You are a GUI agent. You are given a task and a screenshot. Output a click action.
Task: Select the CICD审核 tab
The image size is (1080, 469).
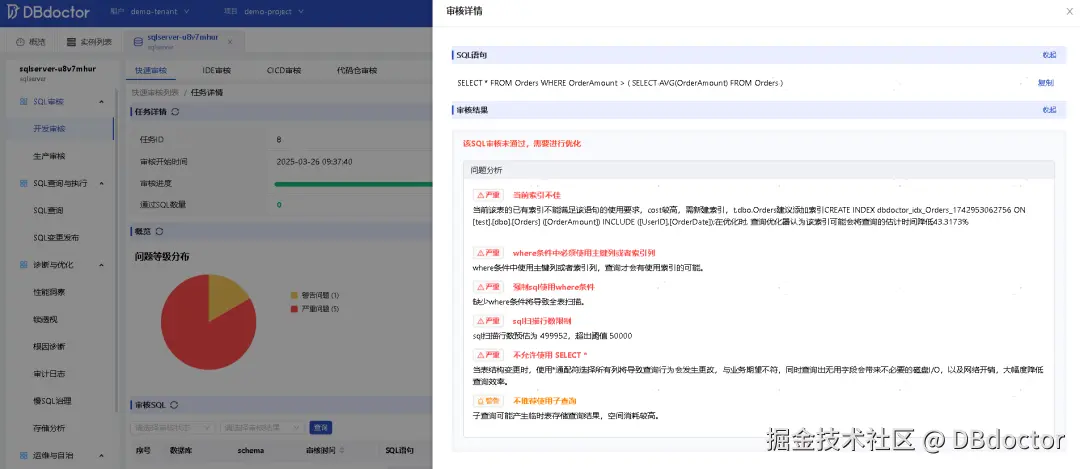284,70
